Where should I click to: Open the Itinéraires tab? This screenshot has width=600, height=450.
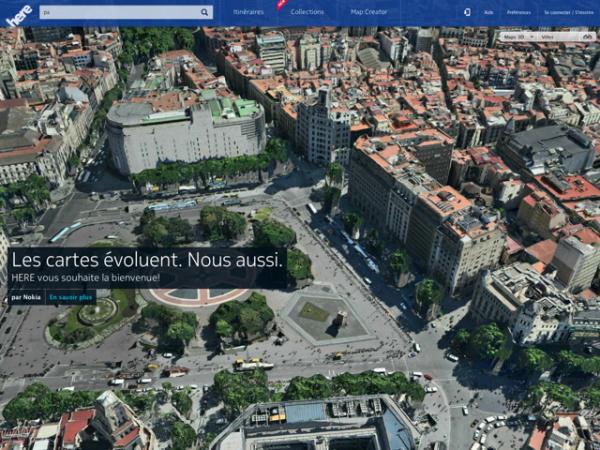[x=248, y=13]
